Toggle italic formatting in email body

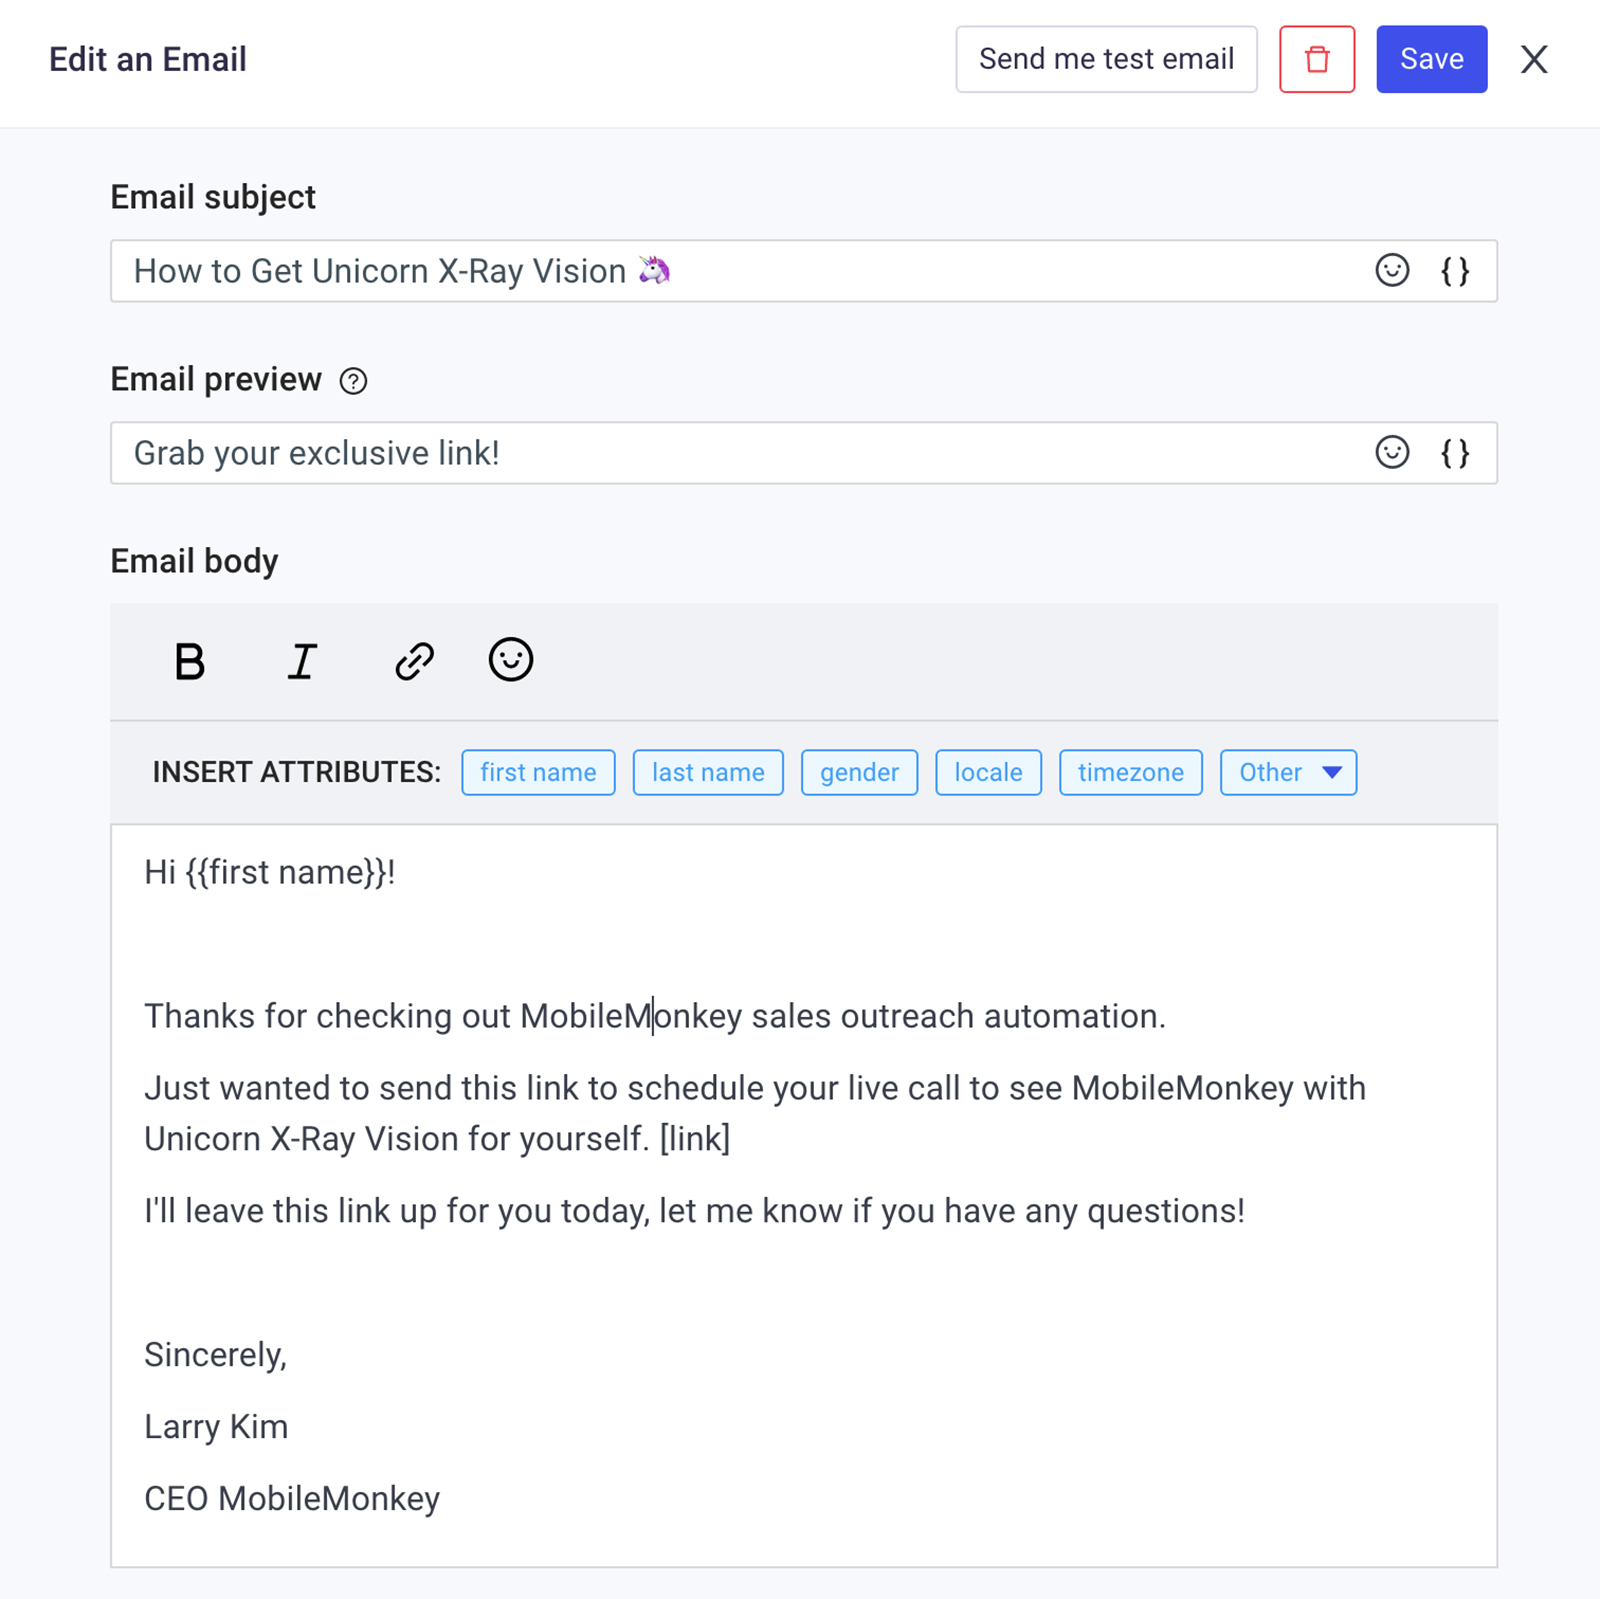point(302,661)
